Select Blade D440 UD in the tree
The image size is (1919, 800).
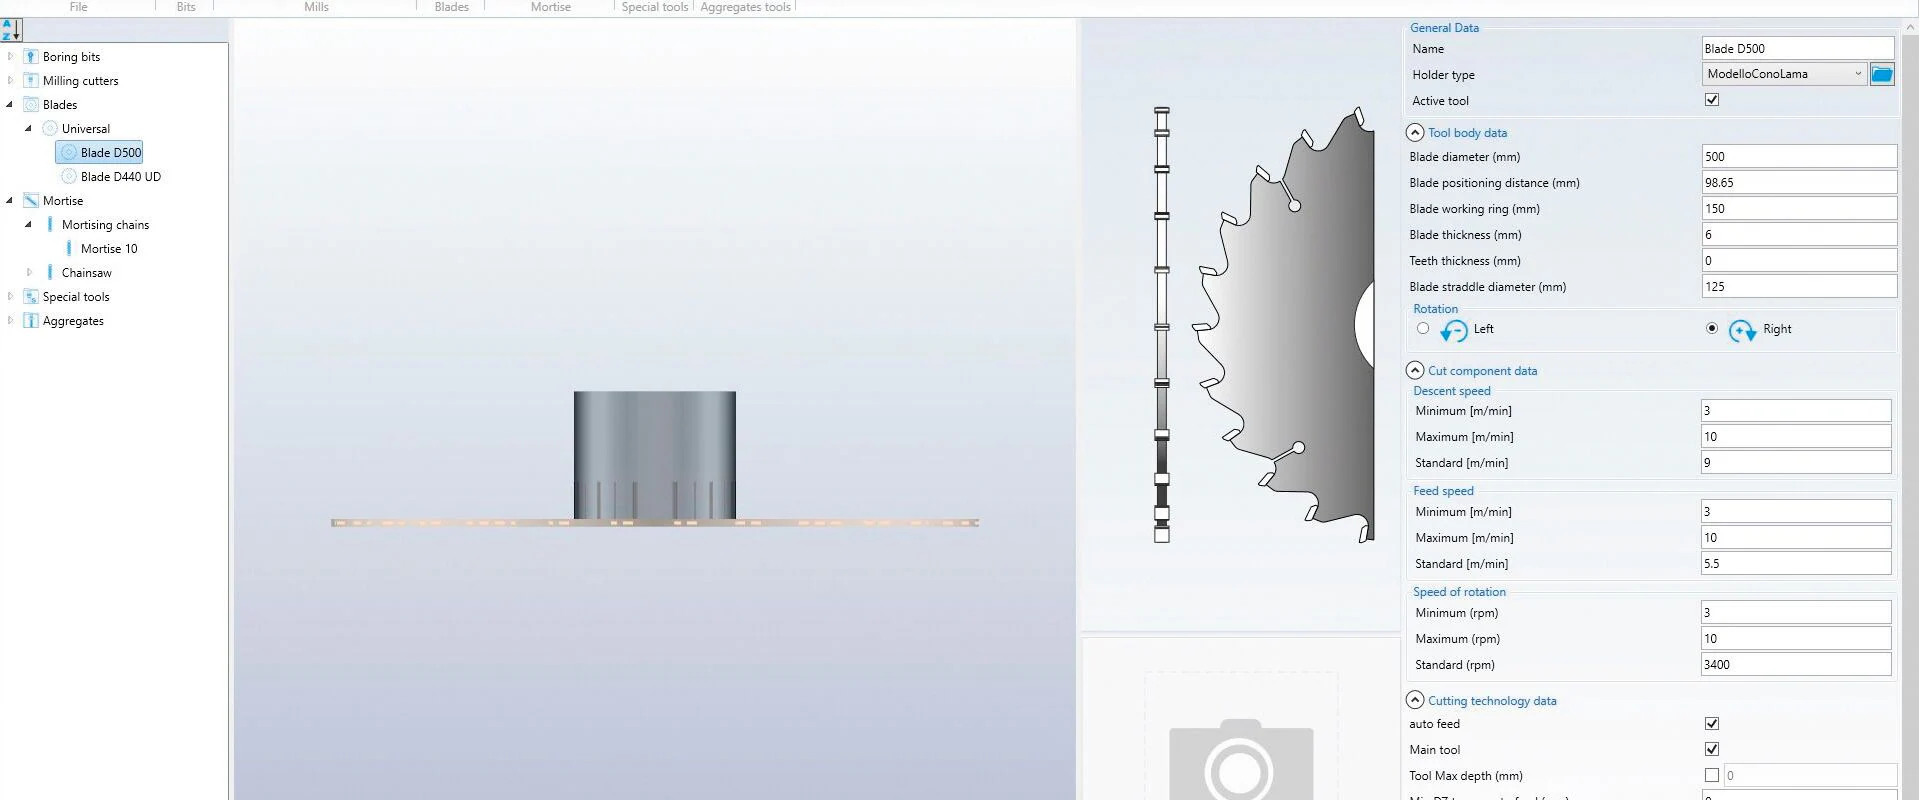(x=120, y=177)
